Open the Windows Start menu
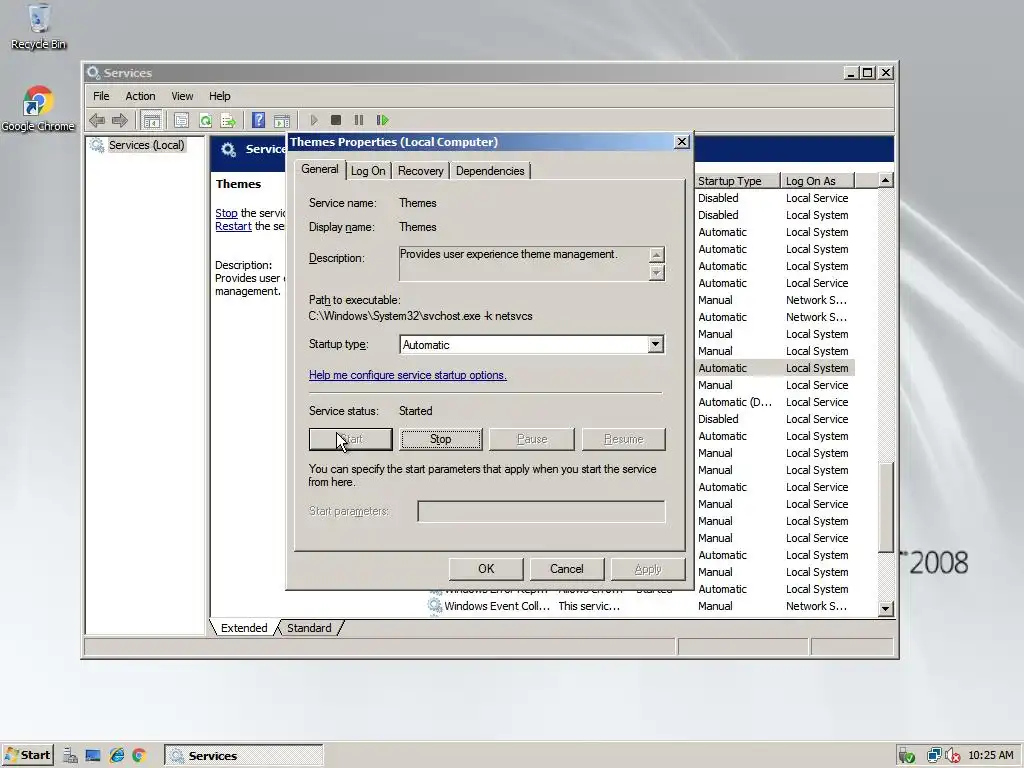The height and width of the screenshot is (768, 1024). pyautogui.click(x=27, y=756)
